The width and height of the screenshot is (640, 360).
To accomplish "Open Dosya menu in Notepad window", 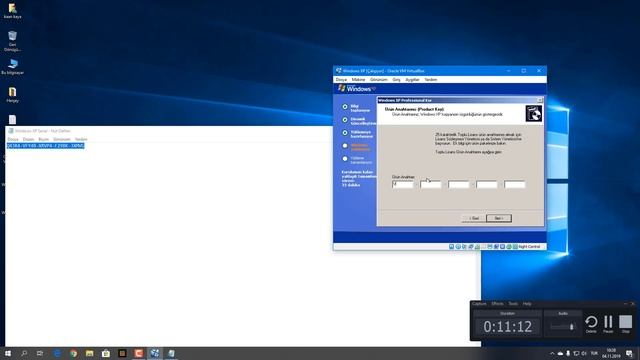I will [x=13, y=139].
